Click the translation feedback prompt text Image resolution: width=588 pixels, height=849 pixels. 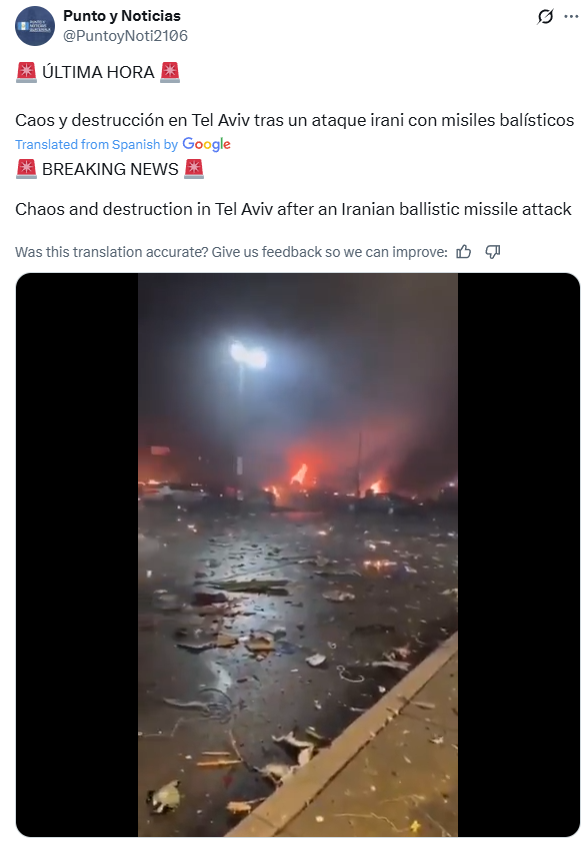(231, 252)
